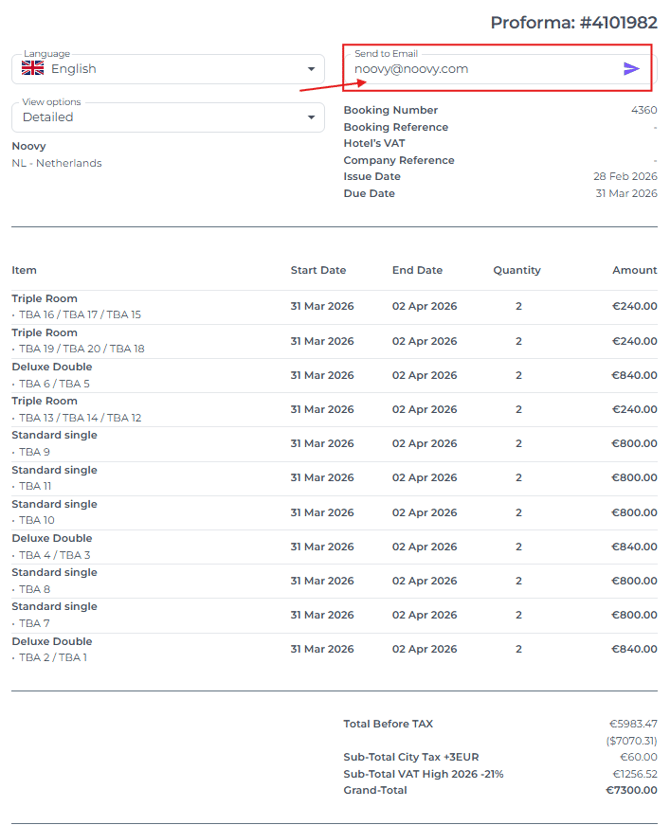The image size is (670, 825).
Task: Click the Noovy company name
Action: click(29, 146)
